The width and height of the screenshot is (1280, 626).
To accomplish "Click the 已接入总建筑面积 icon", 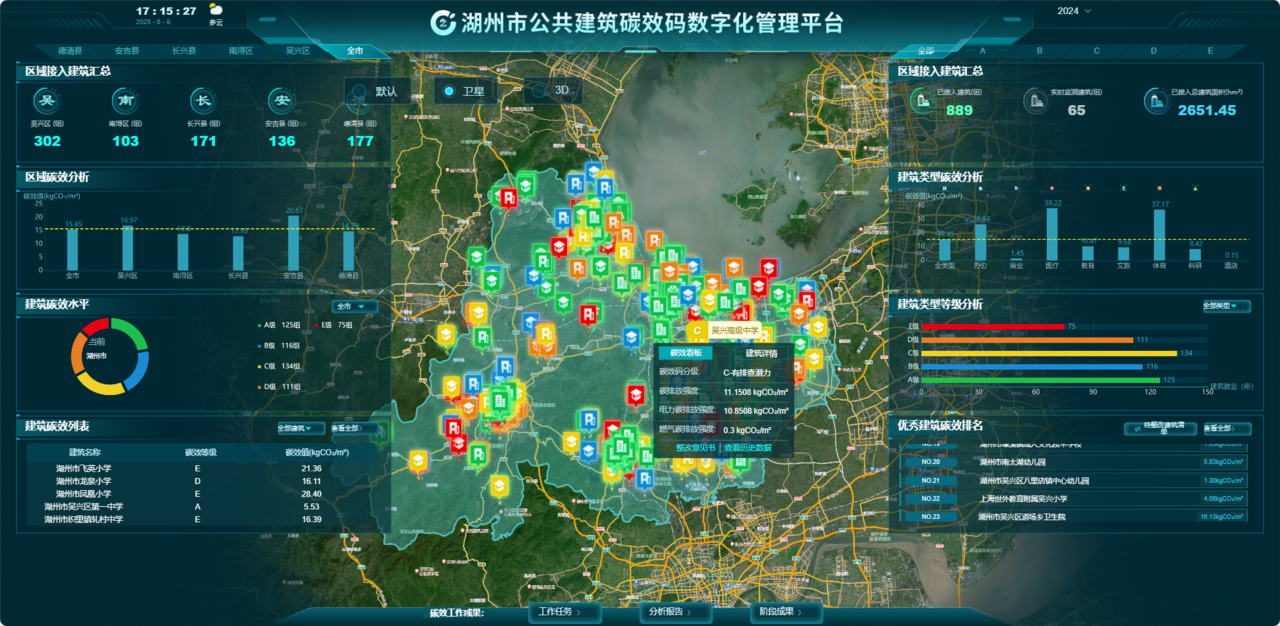I will click(x=1156, y=99).
